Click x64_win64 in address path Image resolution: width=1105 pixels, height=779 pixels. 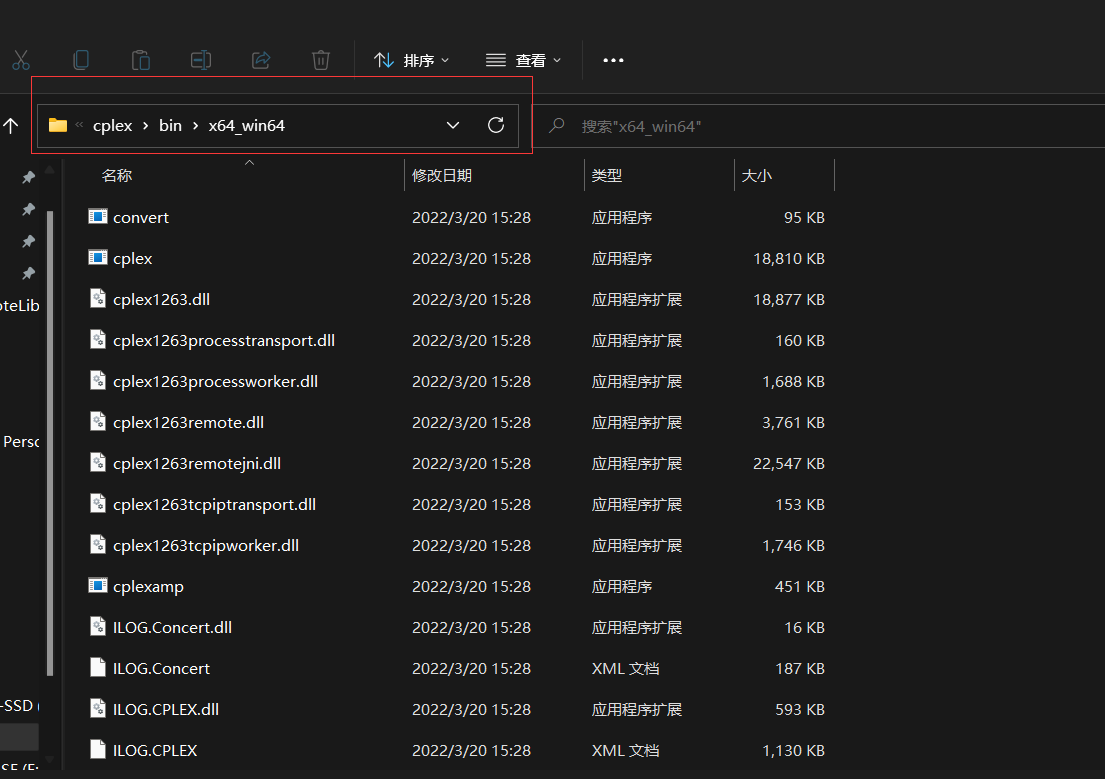[x=247, y=125]
